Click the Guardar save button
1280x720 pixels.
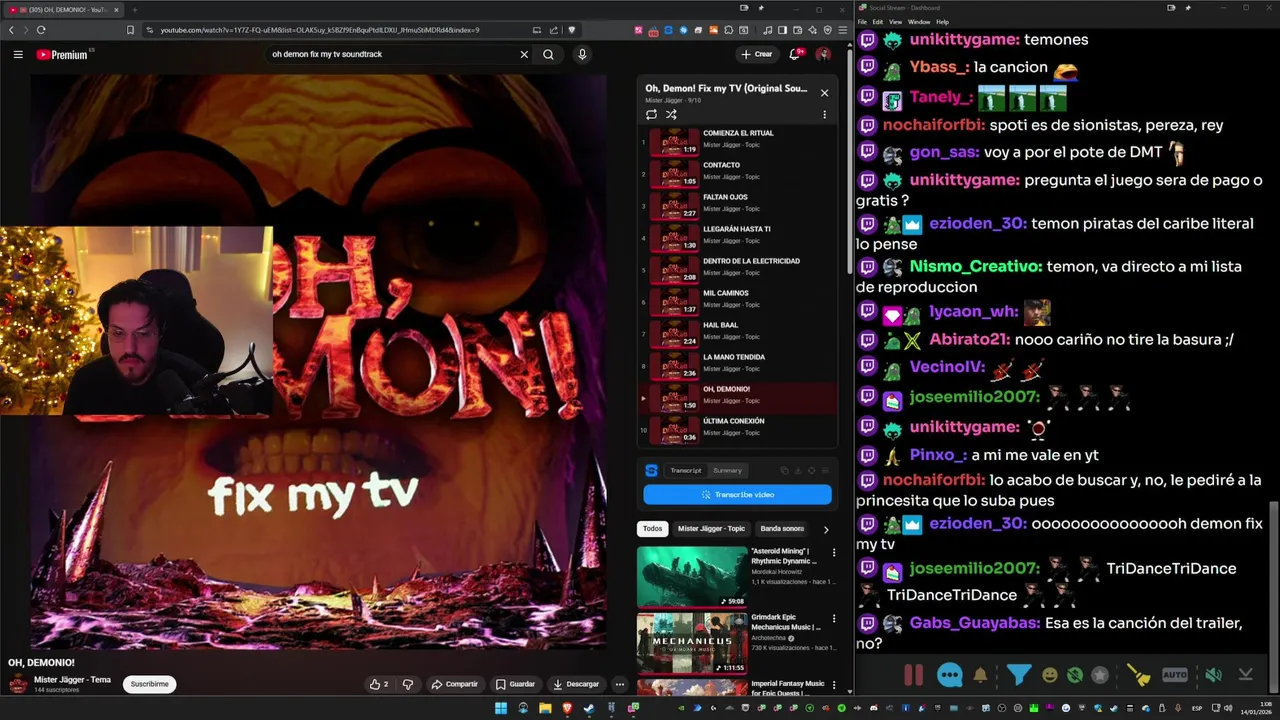[515, 684]
